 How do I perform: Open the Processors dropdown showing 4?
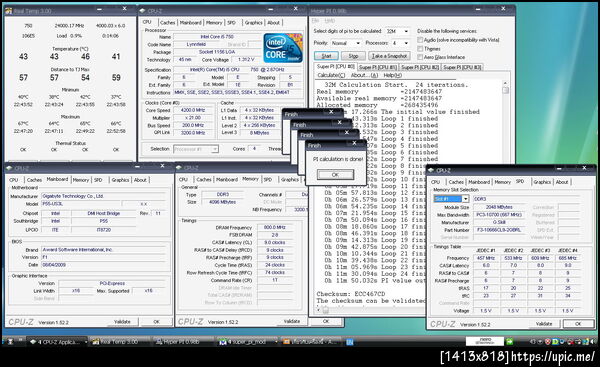400,43
